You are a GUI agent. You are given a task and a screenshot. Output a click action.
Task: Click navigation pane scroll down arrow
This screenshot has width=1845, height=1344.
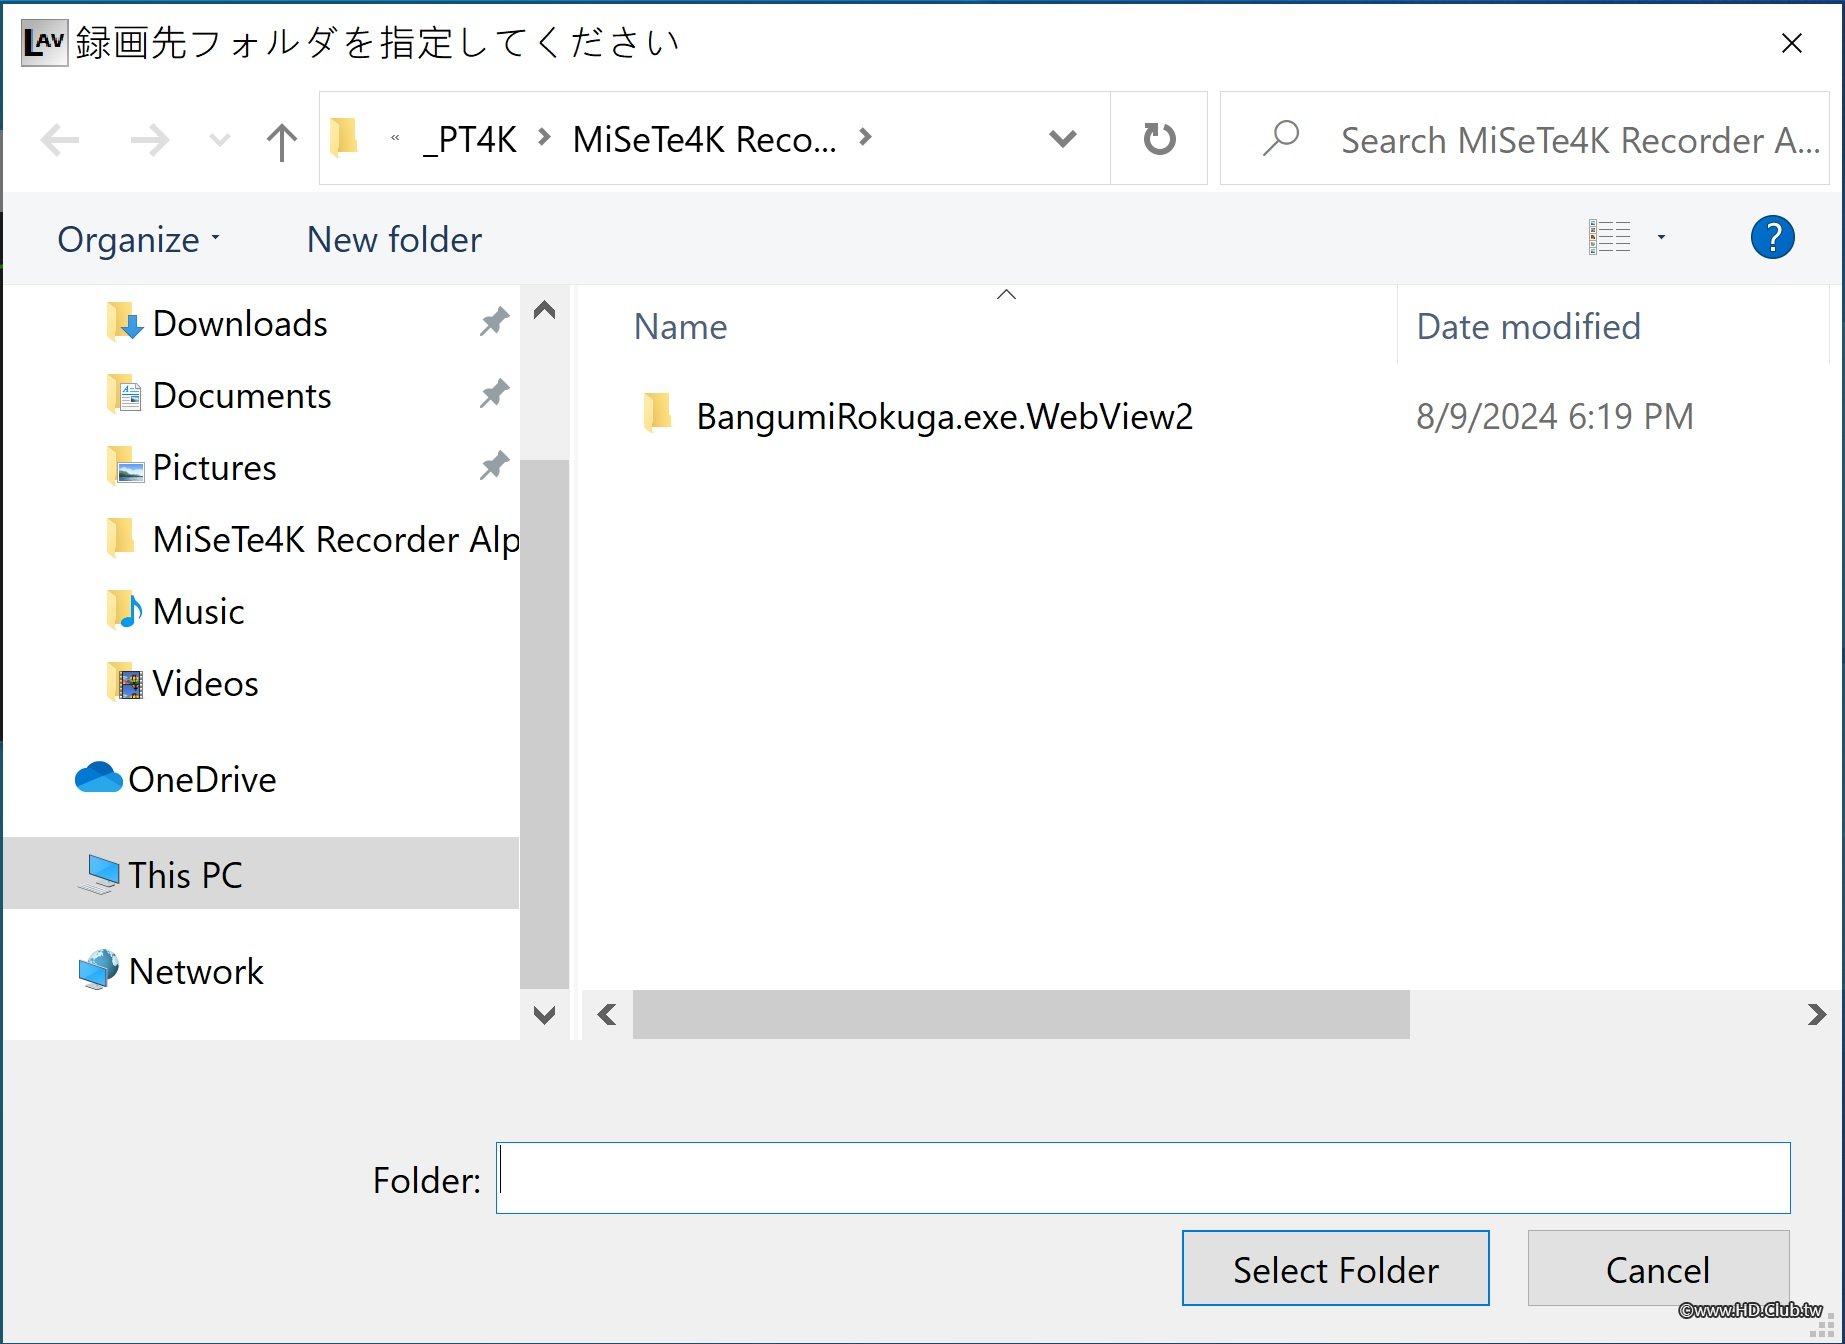tap(544, 1015)
